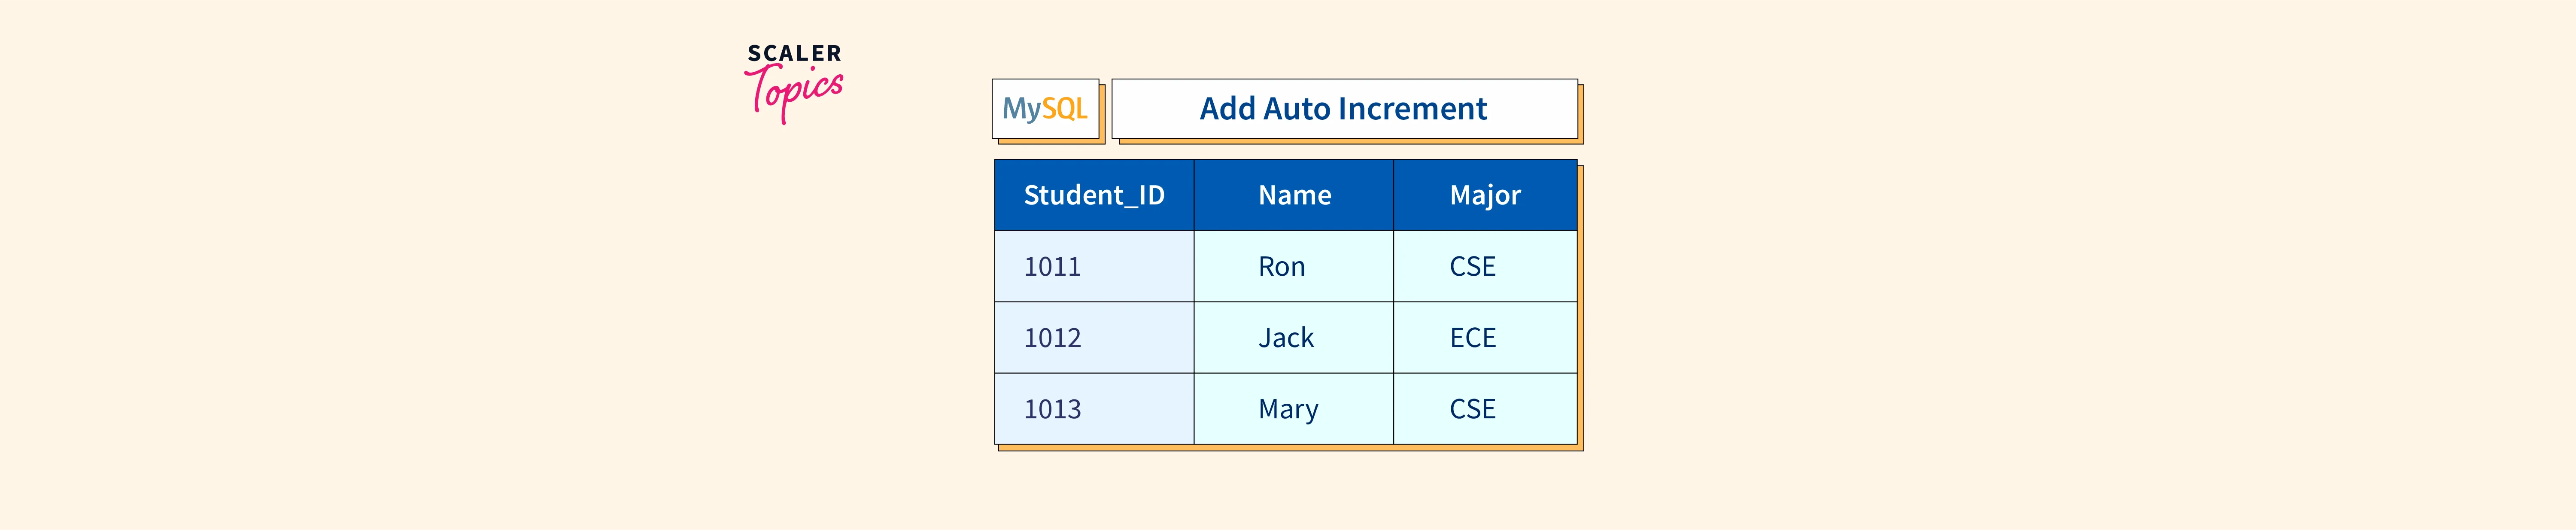Image resolution: width=2576 pixels, height=530 pixels.
Task: Select the Name column header
Action: 1294,195
